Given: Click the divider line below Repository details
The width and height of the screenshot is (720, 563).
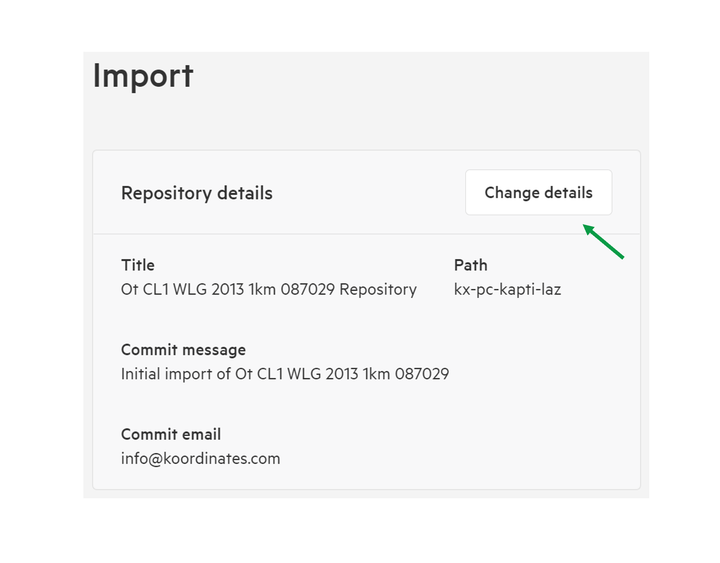Looking at the screenshot, I should [366, 234].
